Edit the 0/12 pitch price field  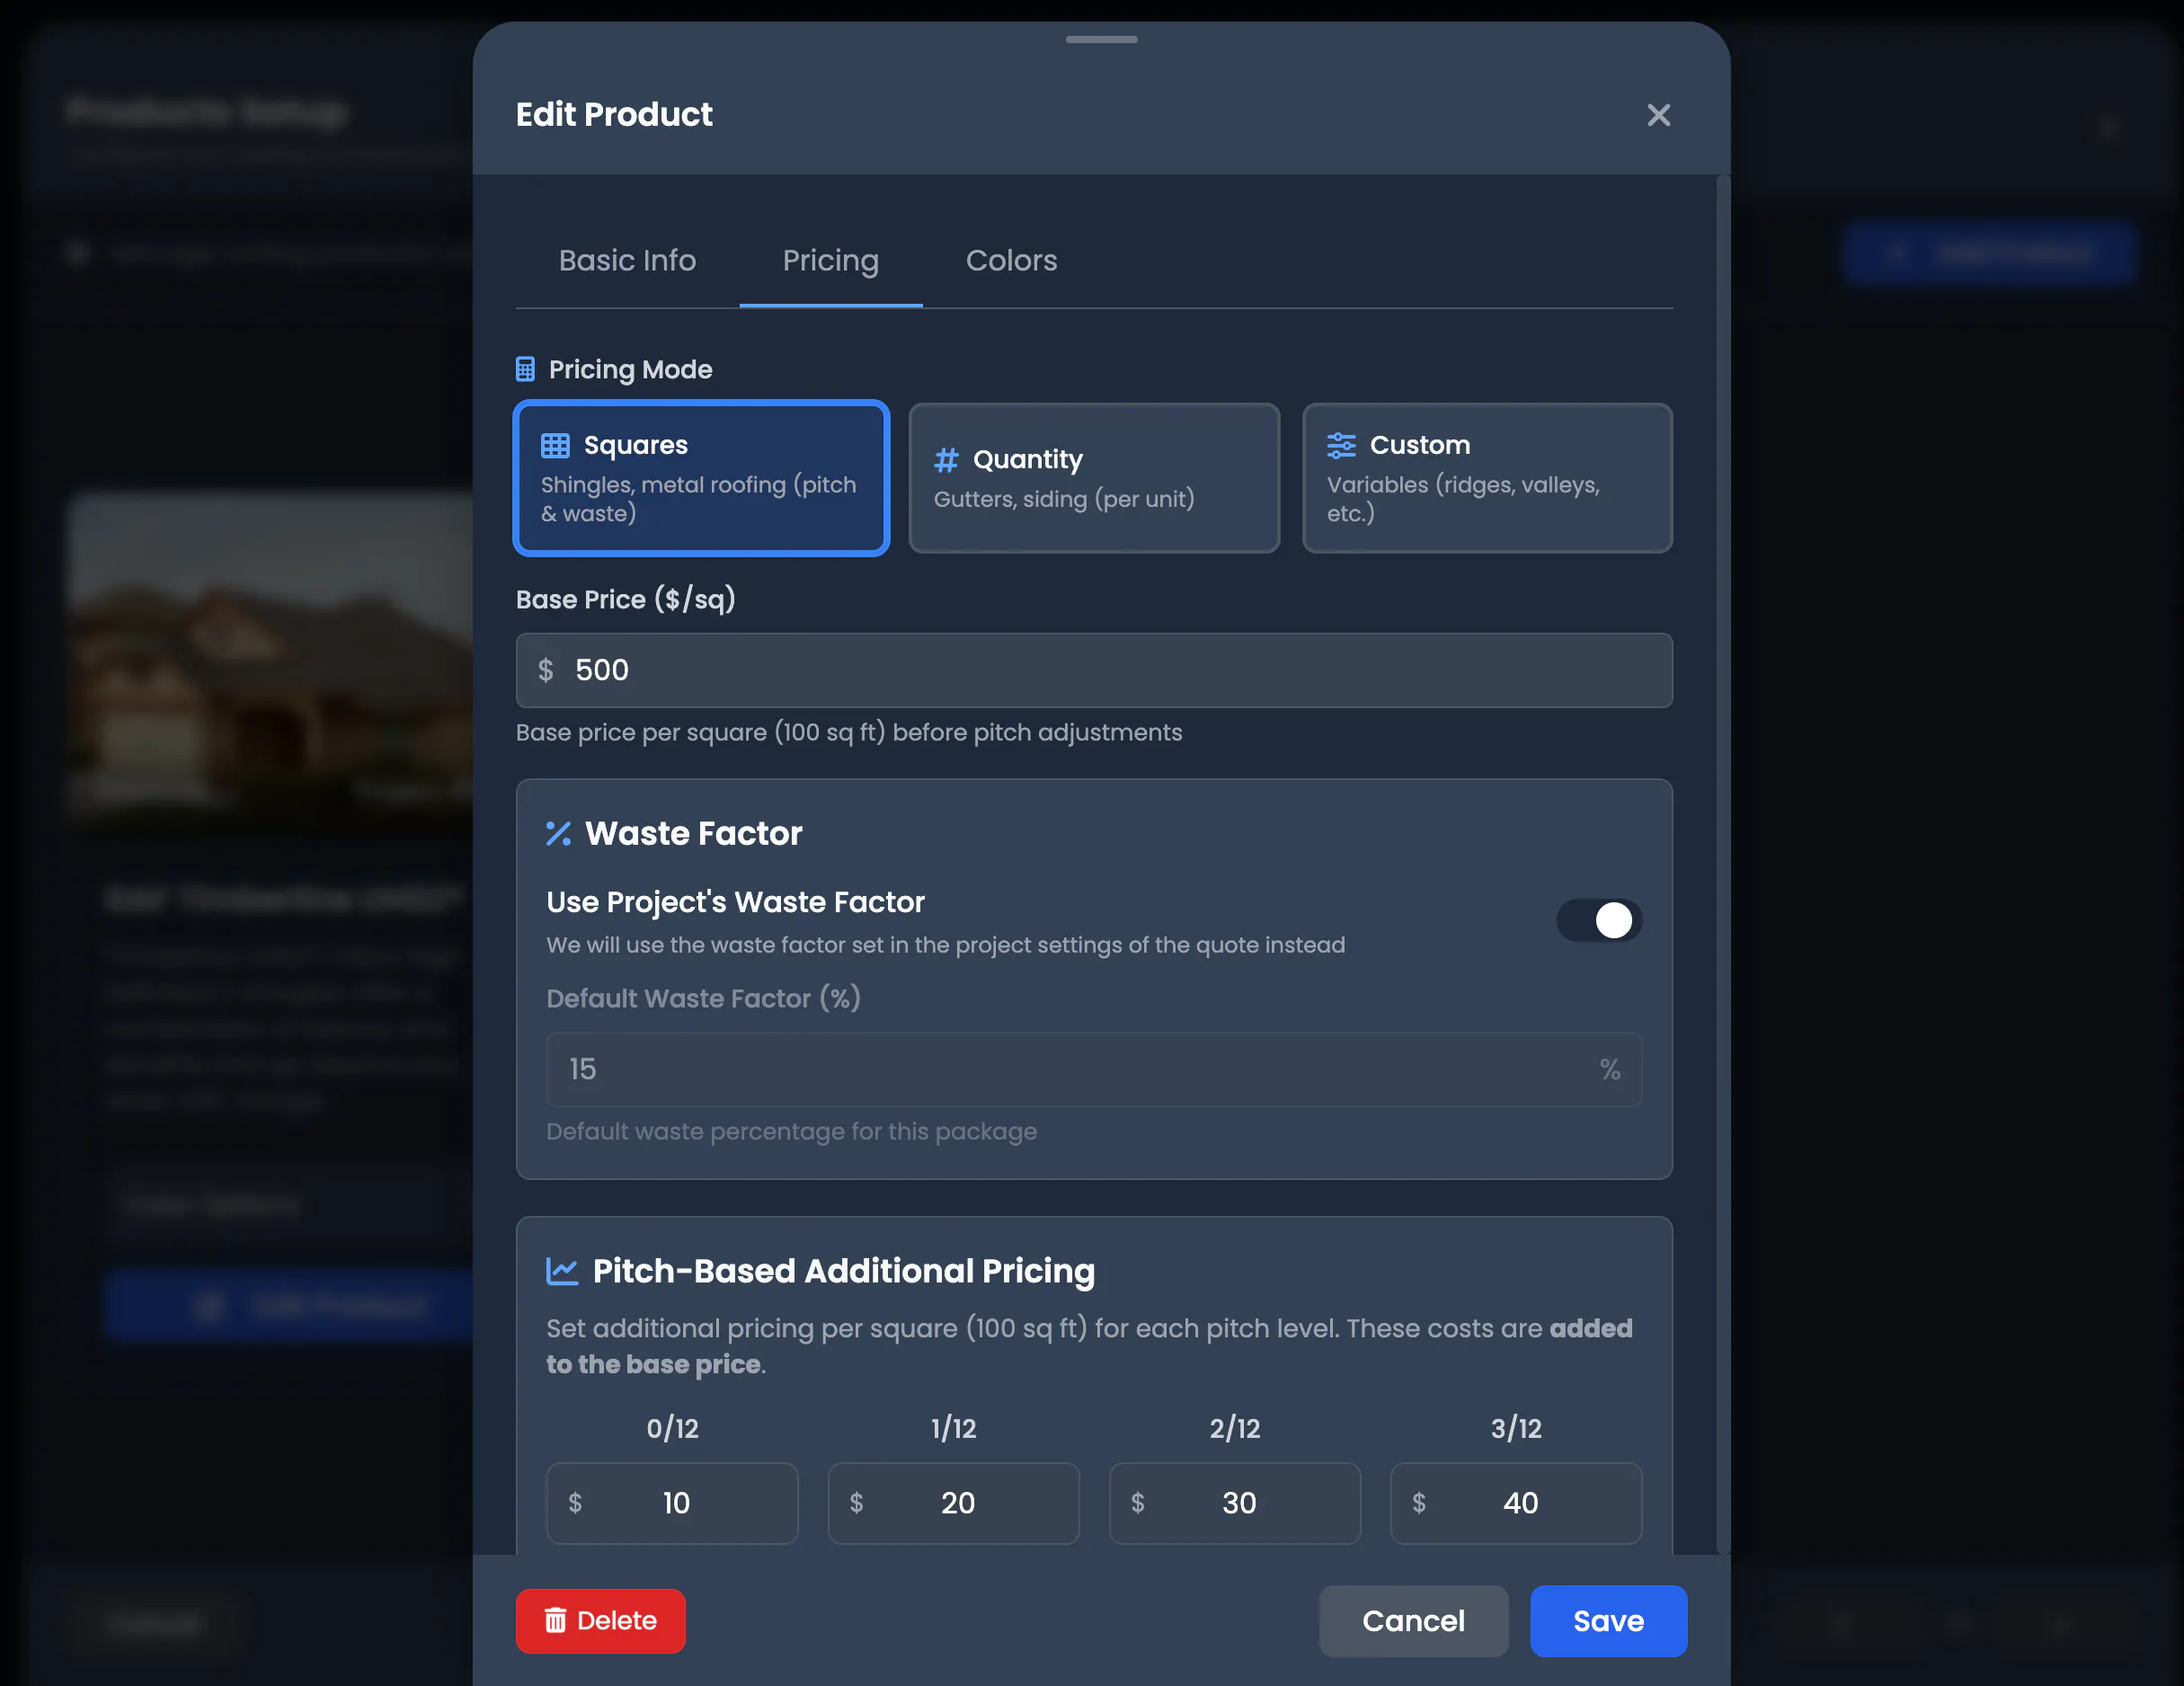coord(672,1503)
